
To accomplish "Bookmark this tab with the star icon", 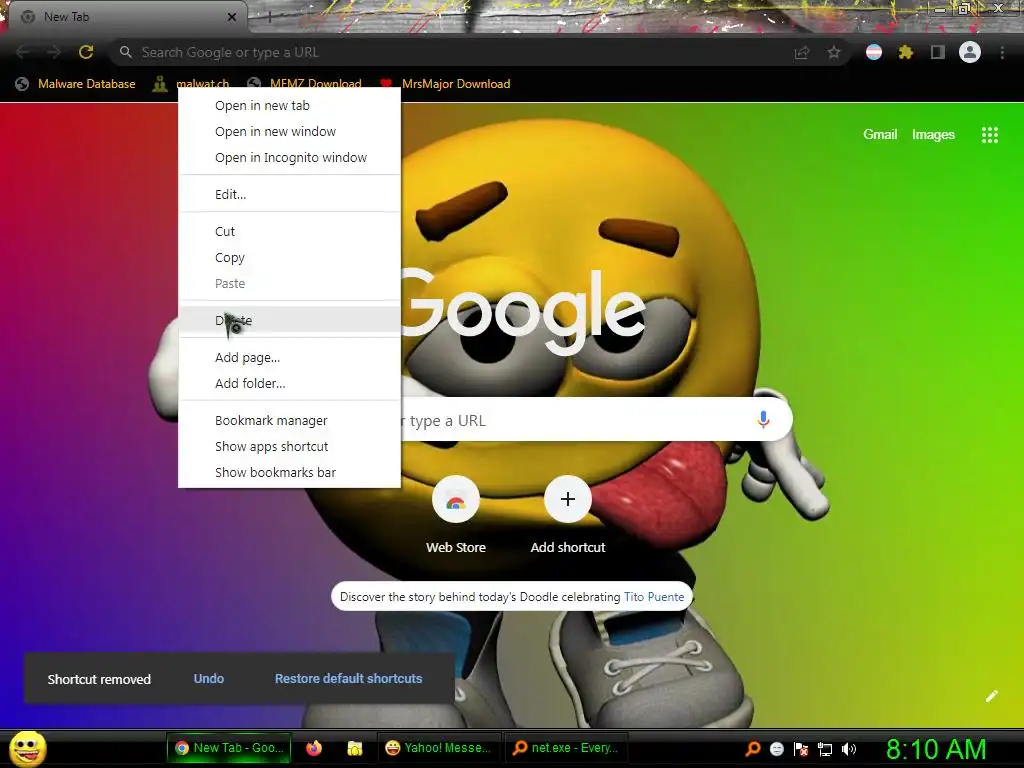I will click(834, 52).
